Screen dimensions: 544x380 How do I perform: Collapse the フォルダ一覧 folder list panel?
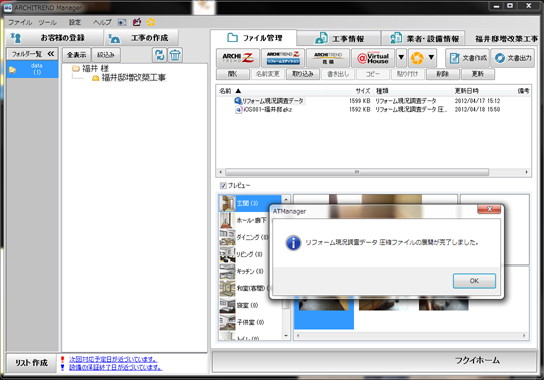point(51,54)
